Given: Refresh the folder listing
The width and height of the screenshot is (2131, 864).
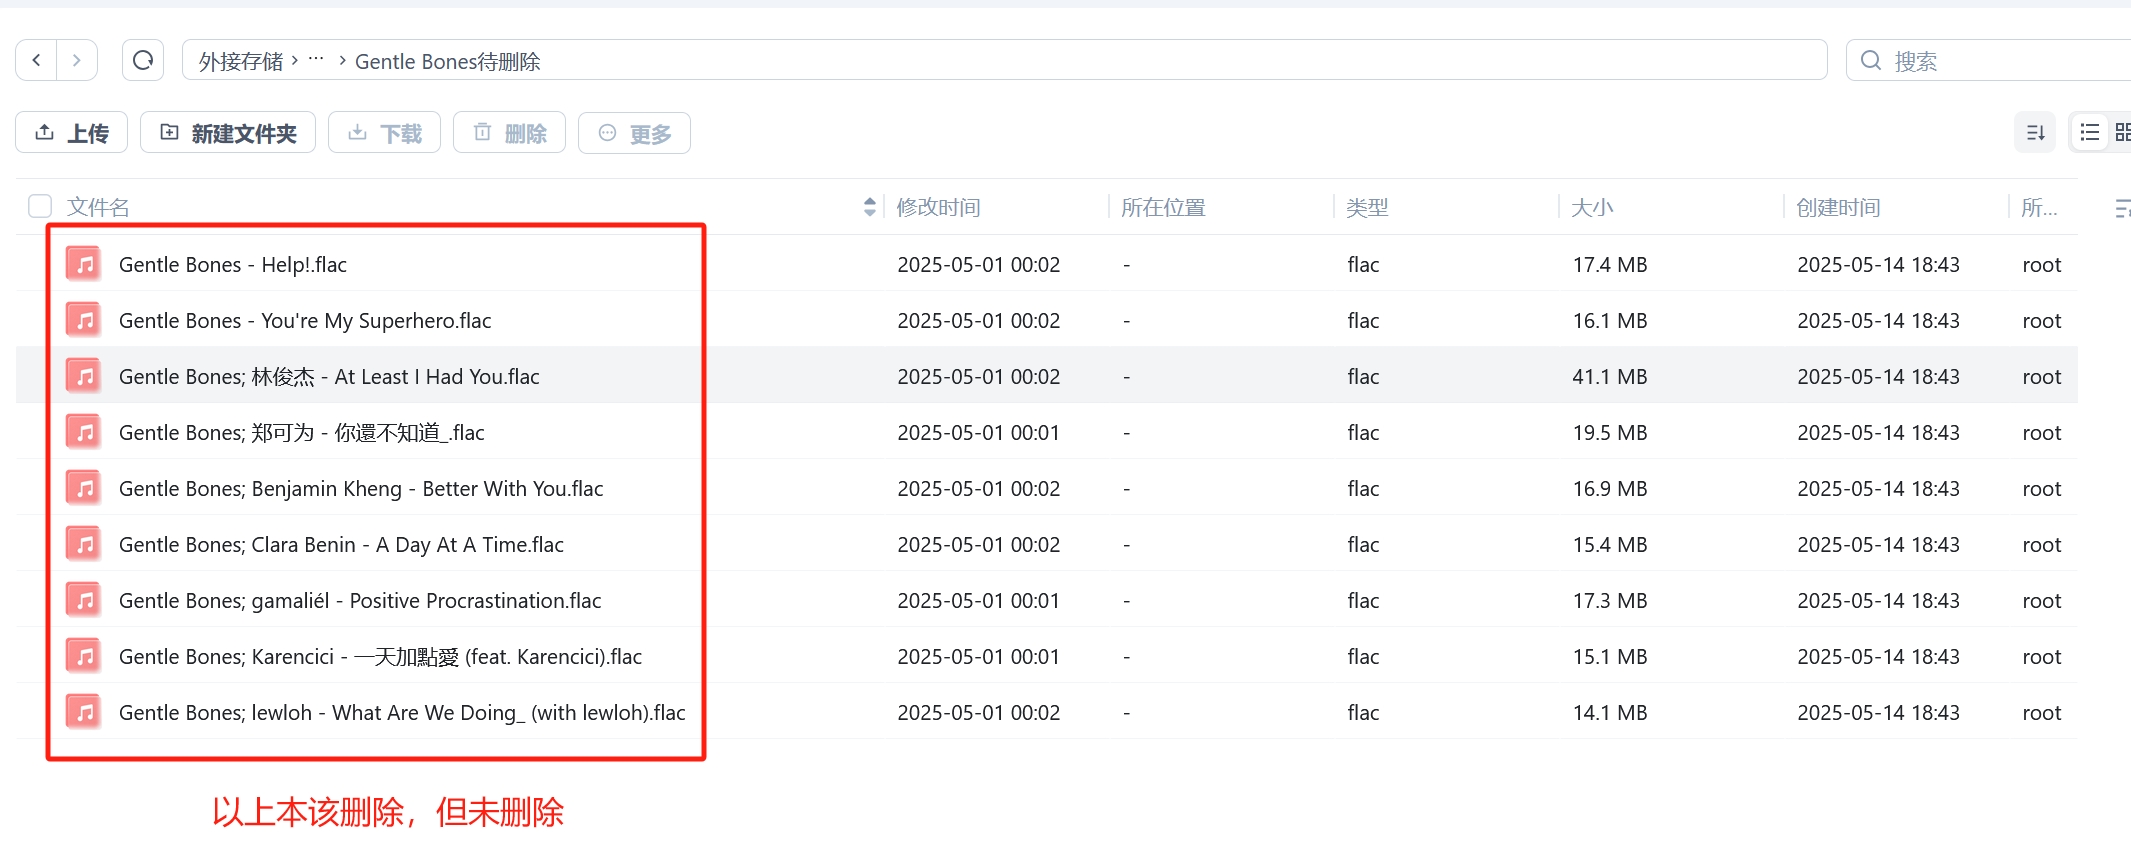Looking at the screenshot, I should pos(143,60).
